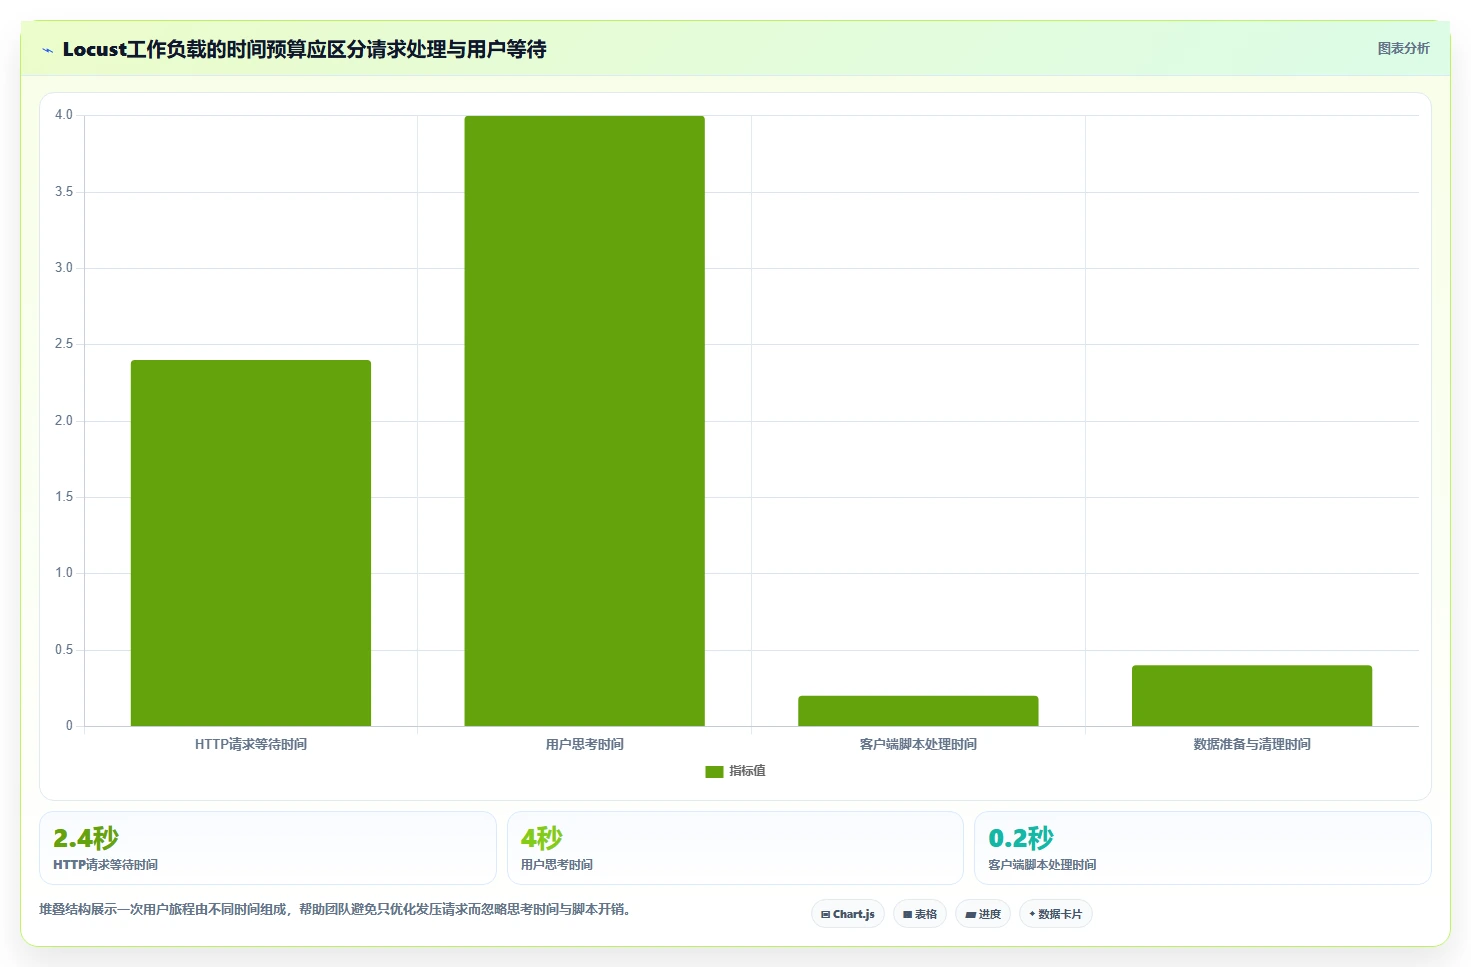Click the chart title starting with Locust工作负载
The width and height of the screenshot is (1471, 967).
tap(304, 49)
